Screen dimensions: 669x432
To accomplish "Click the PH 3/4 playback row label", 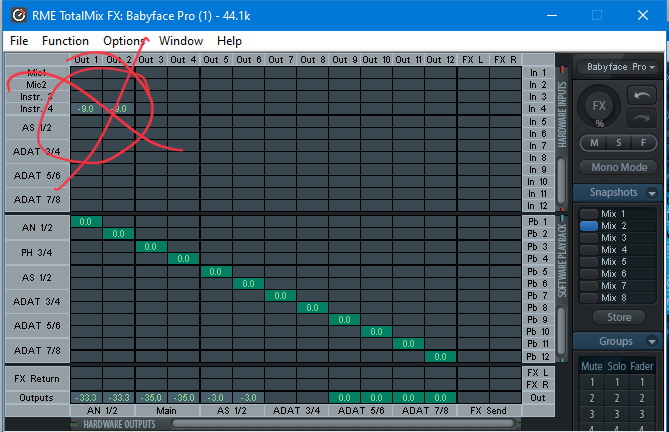I will point(37,252).
